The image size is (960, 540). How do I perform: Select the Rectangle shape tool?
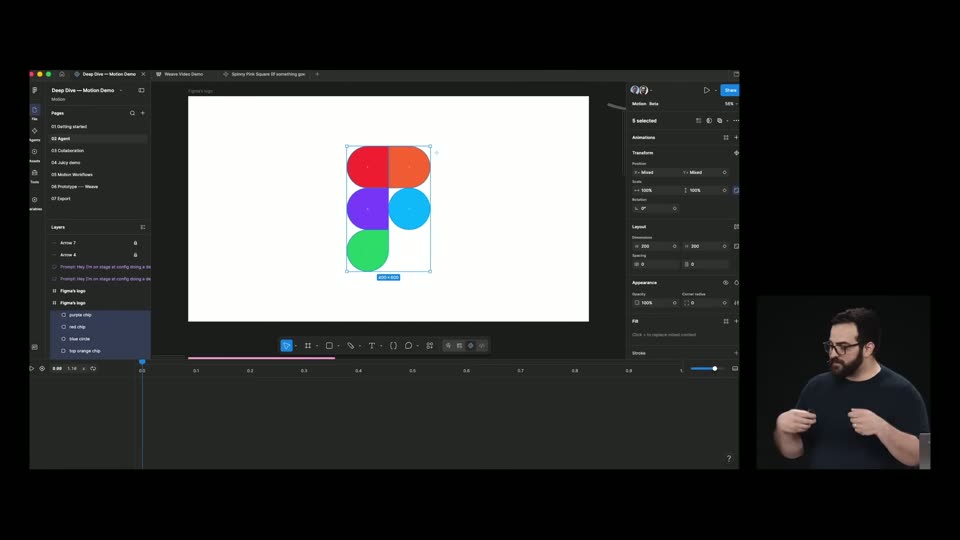pyautogui.click(x=329, y=346)
